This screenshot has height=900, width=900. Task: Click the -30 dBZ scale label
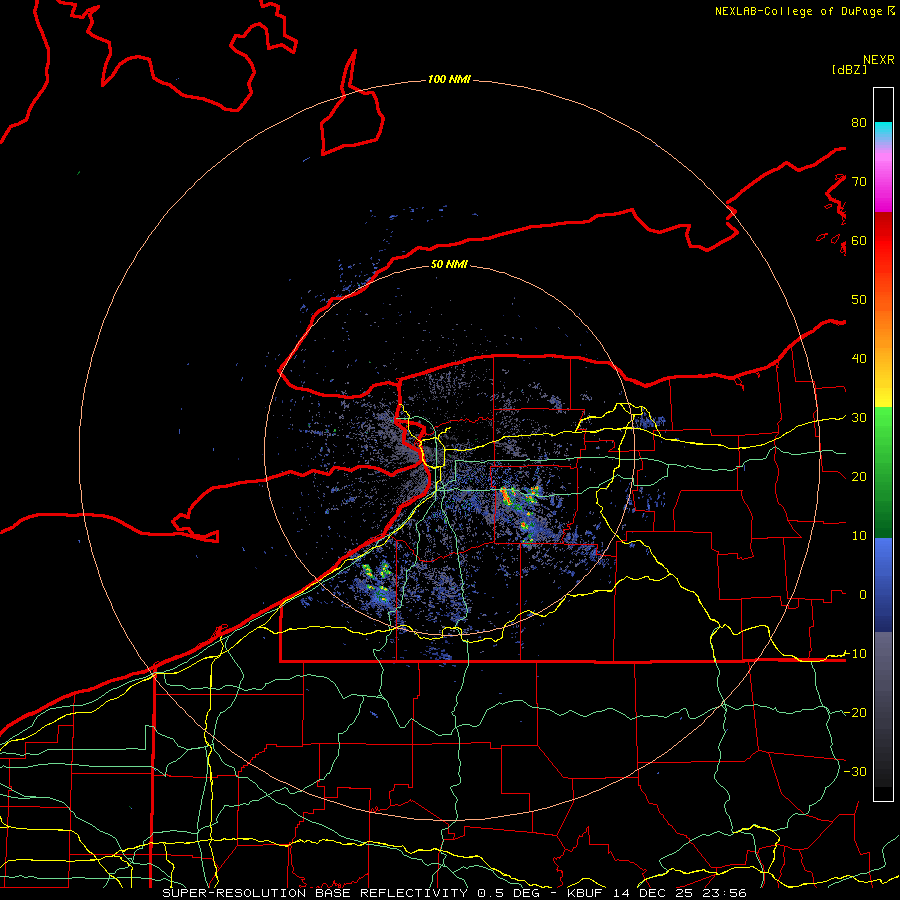click(x=855, y=771)
